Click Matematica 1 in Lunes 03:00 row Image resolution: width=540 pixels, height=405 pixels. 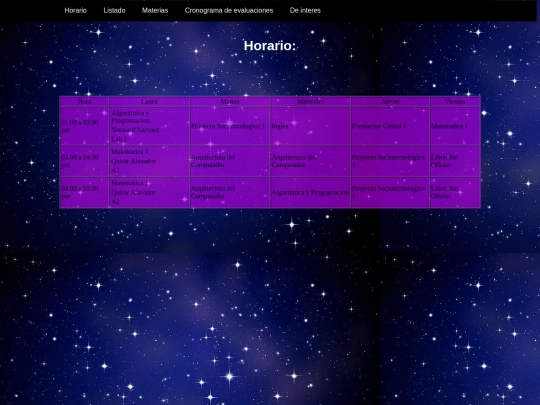[130, 152]
